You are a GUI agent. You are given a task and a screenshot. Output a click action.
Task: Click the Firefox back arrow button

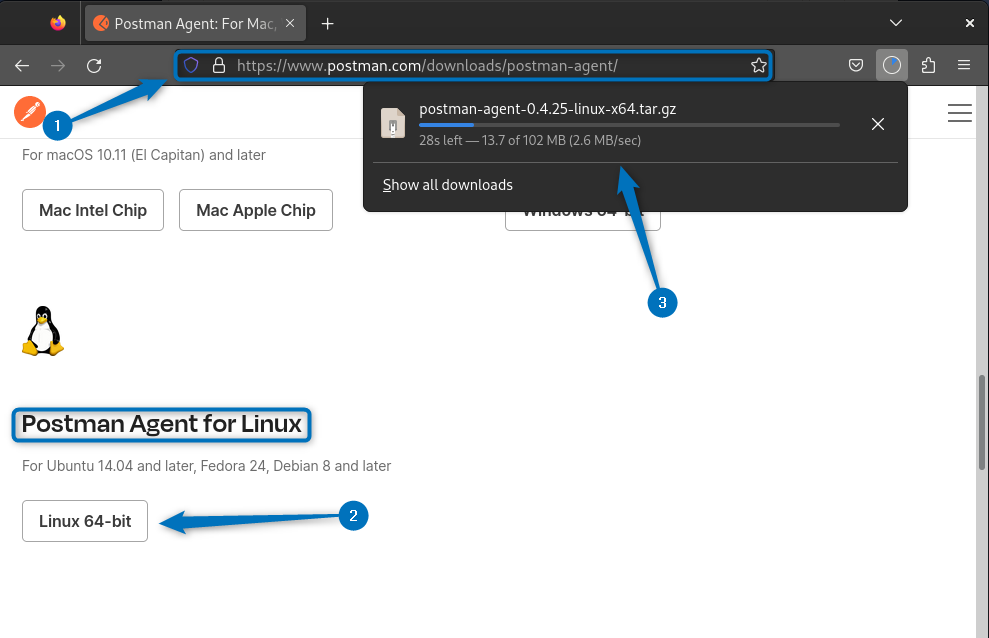(22, 66)
